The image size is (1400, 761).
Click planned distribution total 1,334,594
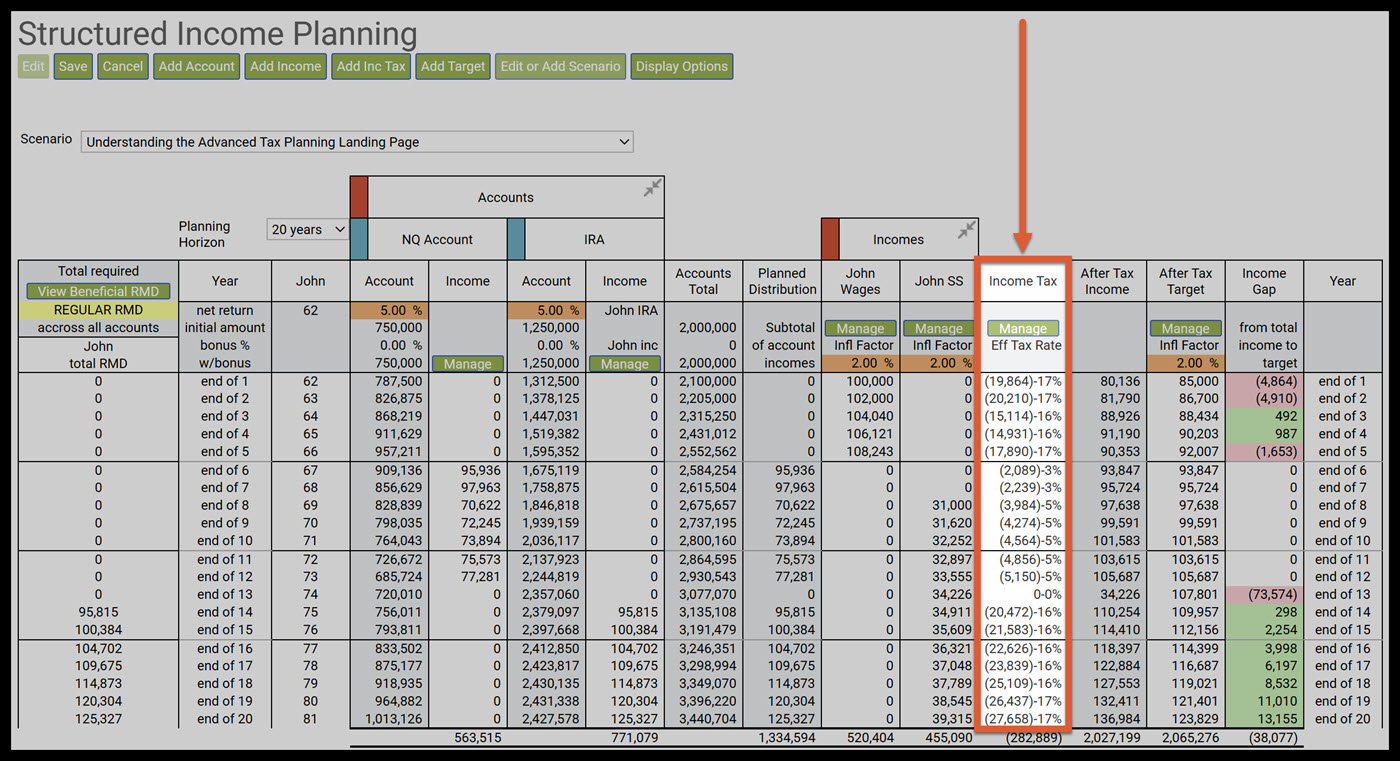click(787, 738)
